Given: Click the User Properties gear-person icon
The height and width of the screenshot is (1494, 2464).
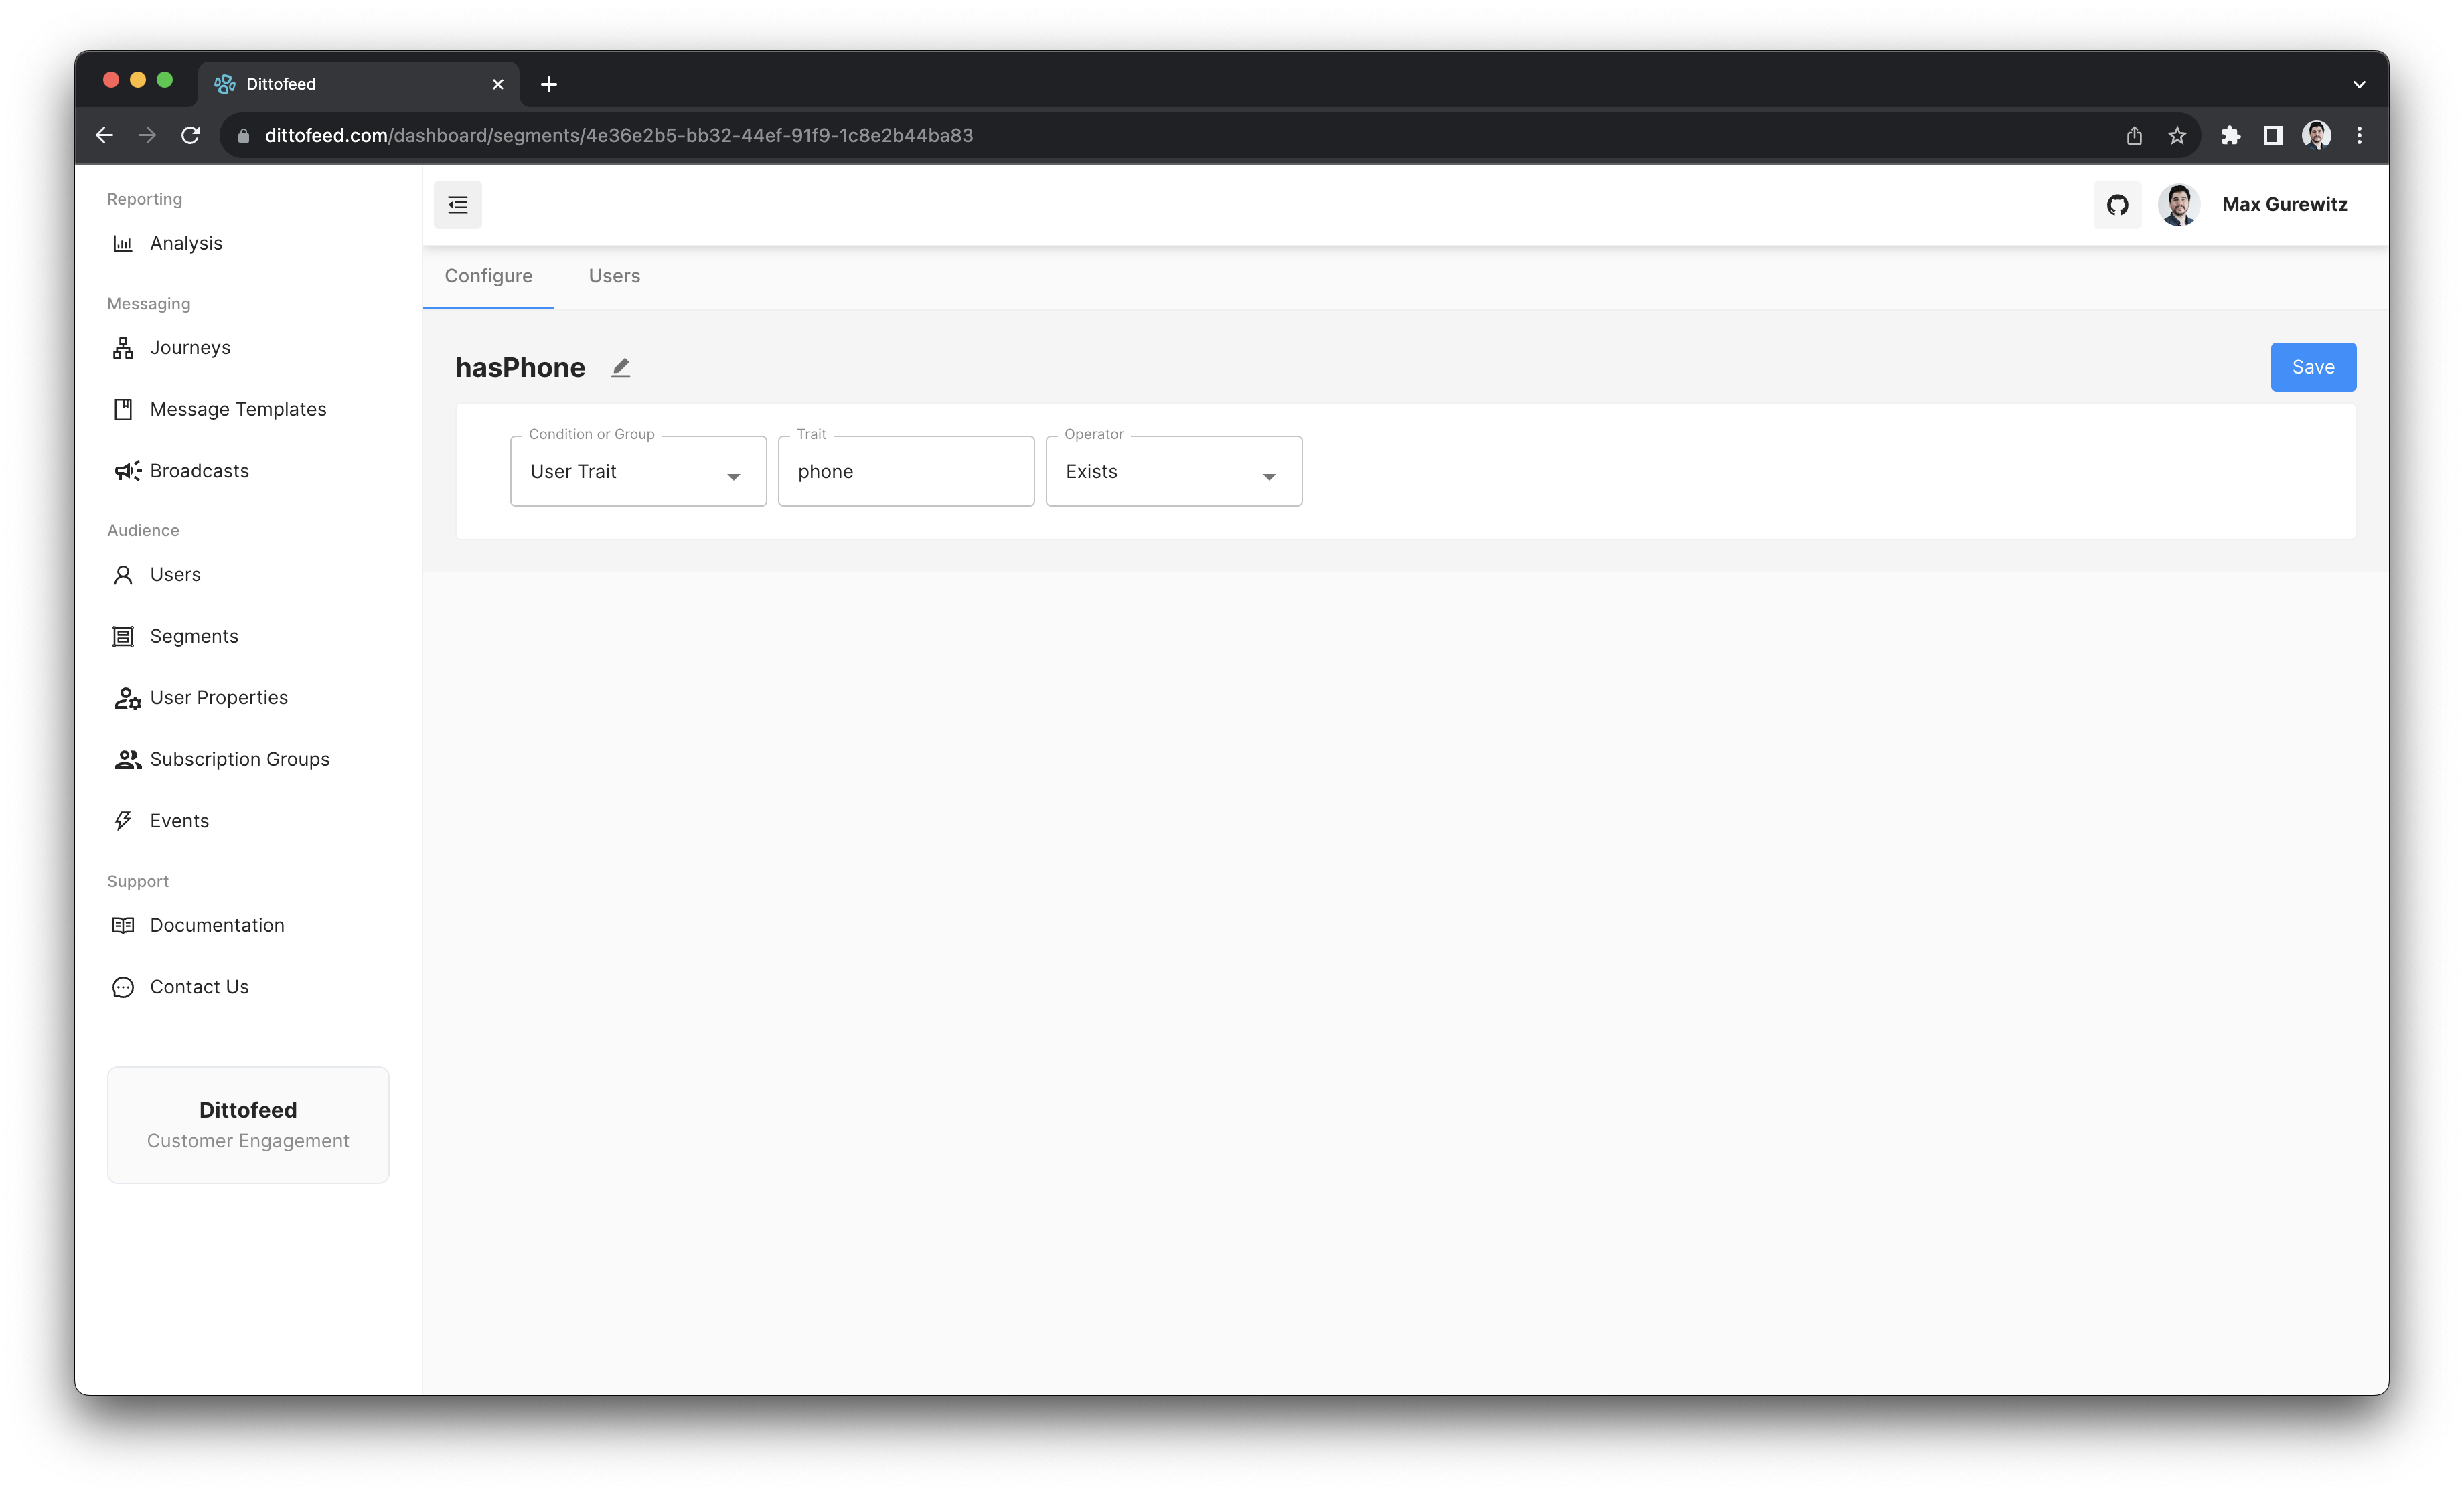Looking at the screenshot, I should point(127,698).
